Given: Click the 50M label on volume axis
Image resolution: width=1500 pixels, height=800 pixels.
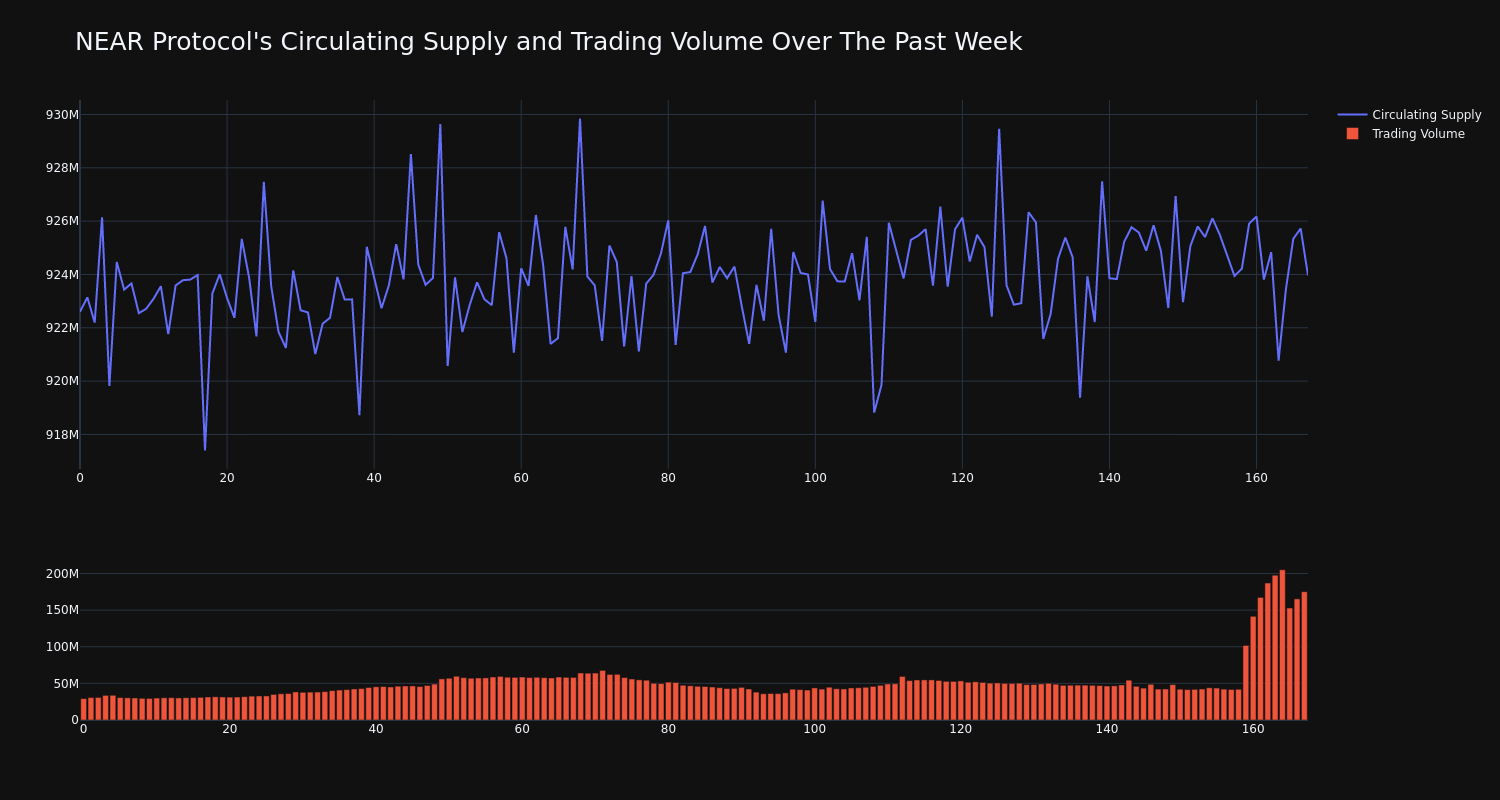Looking at the screenshot, I should 66,684.
